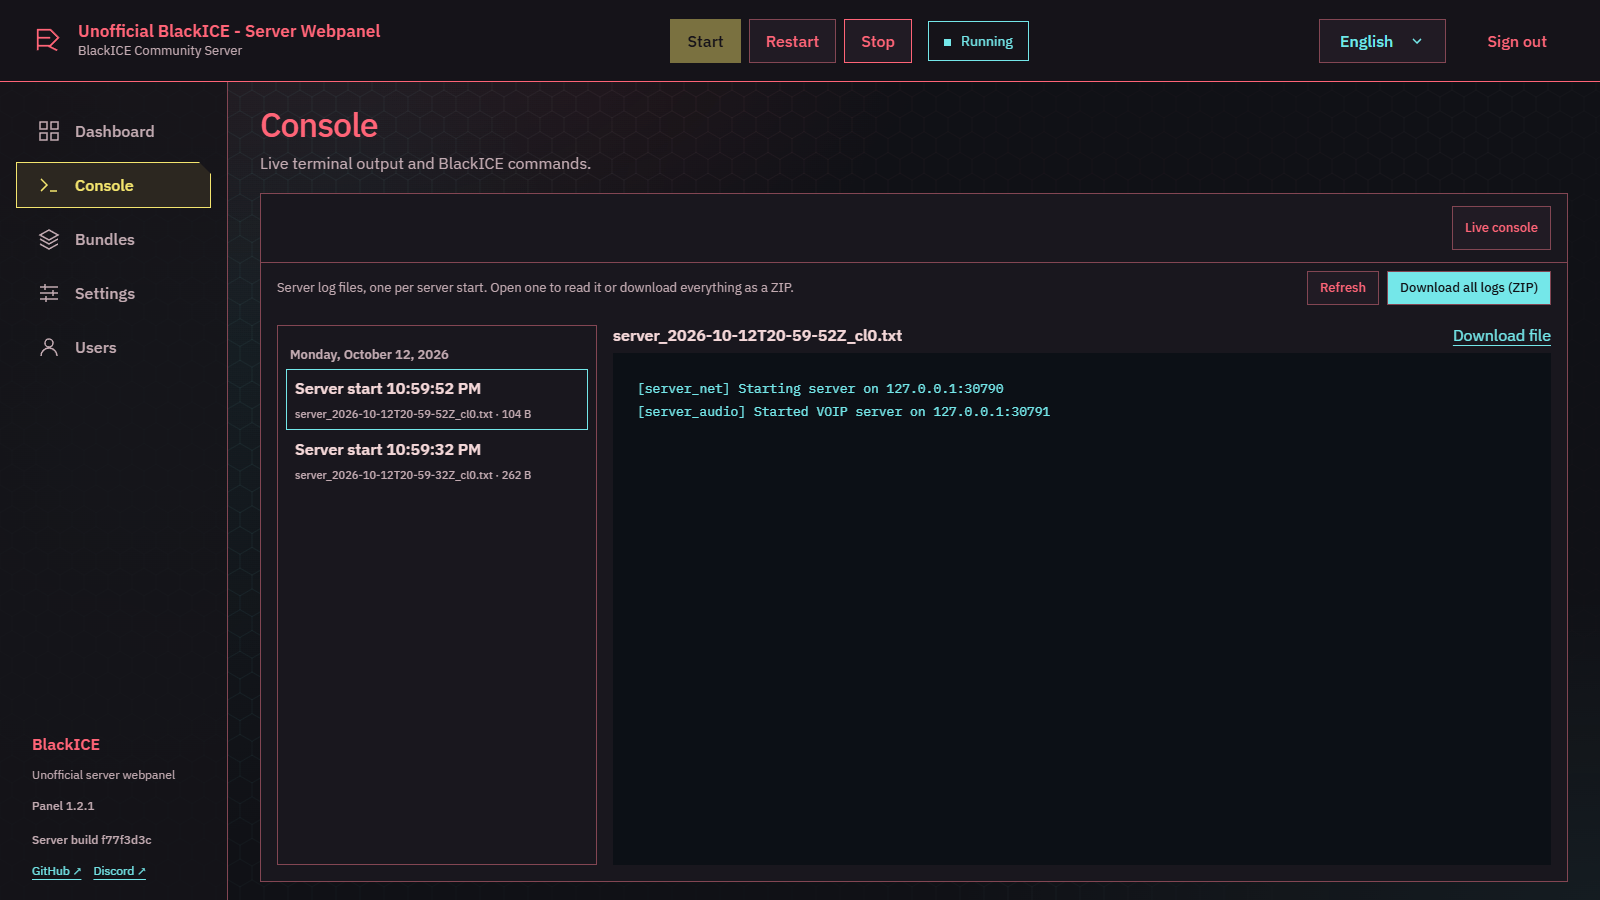Go to the Bundles section
The width and height of the screenshot is (1600, 900).
pyautogui.click(x=113, y=239)
